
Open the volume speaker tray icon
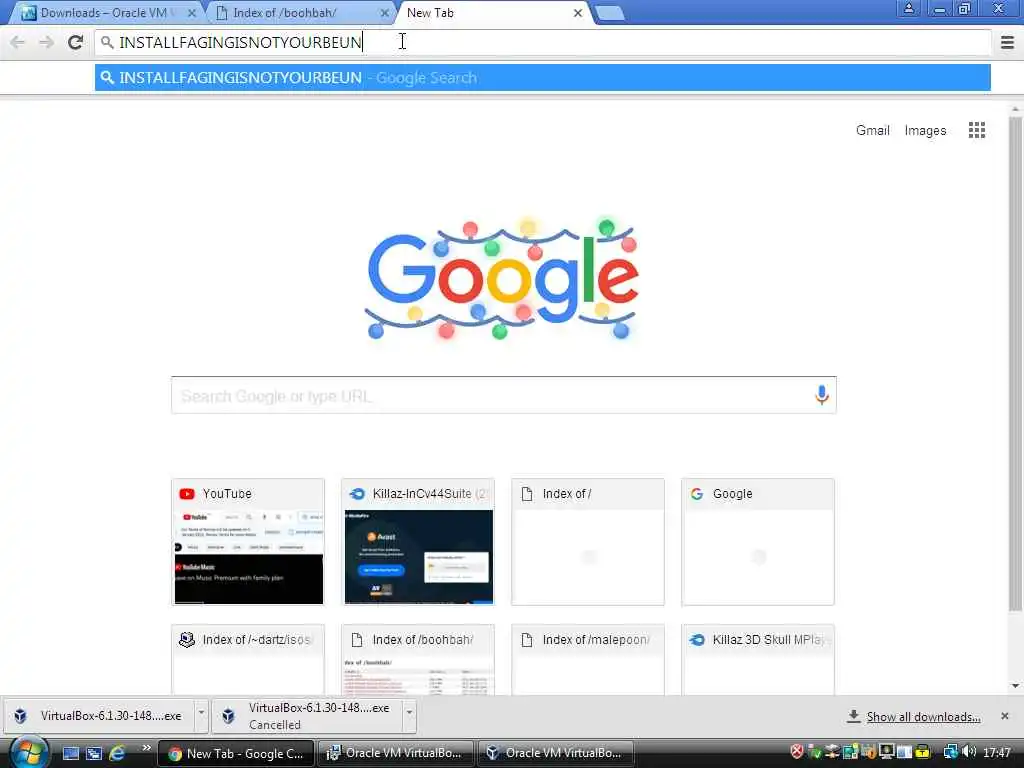pos(968,752)
